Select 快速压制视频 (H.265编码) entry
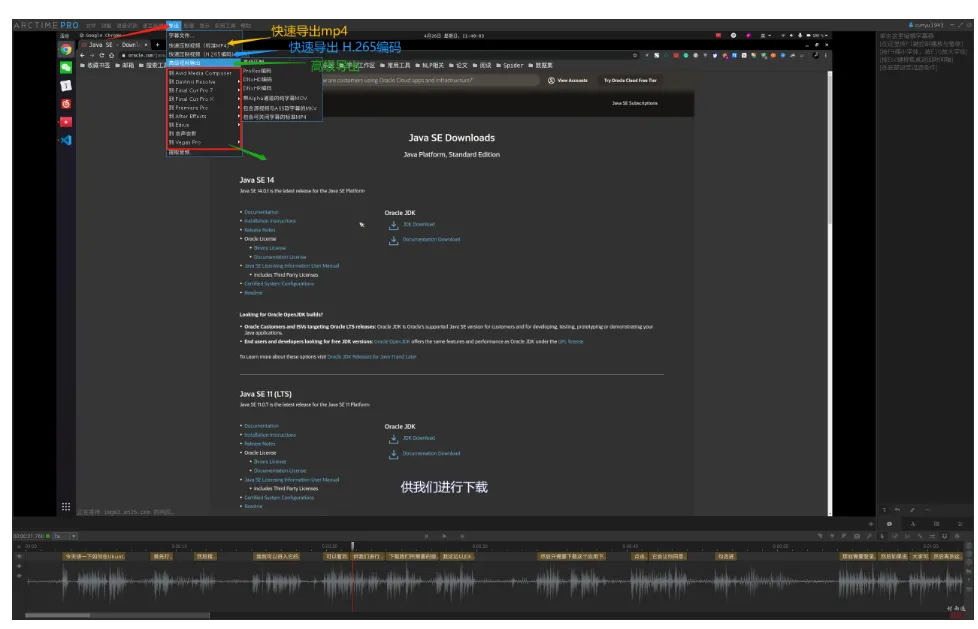 (204, 54)
